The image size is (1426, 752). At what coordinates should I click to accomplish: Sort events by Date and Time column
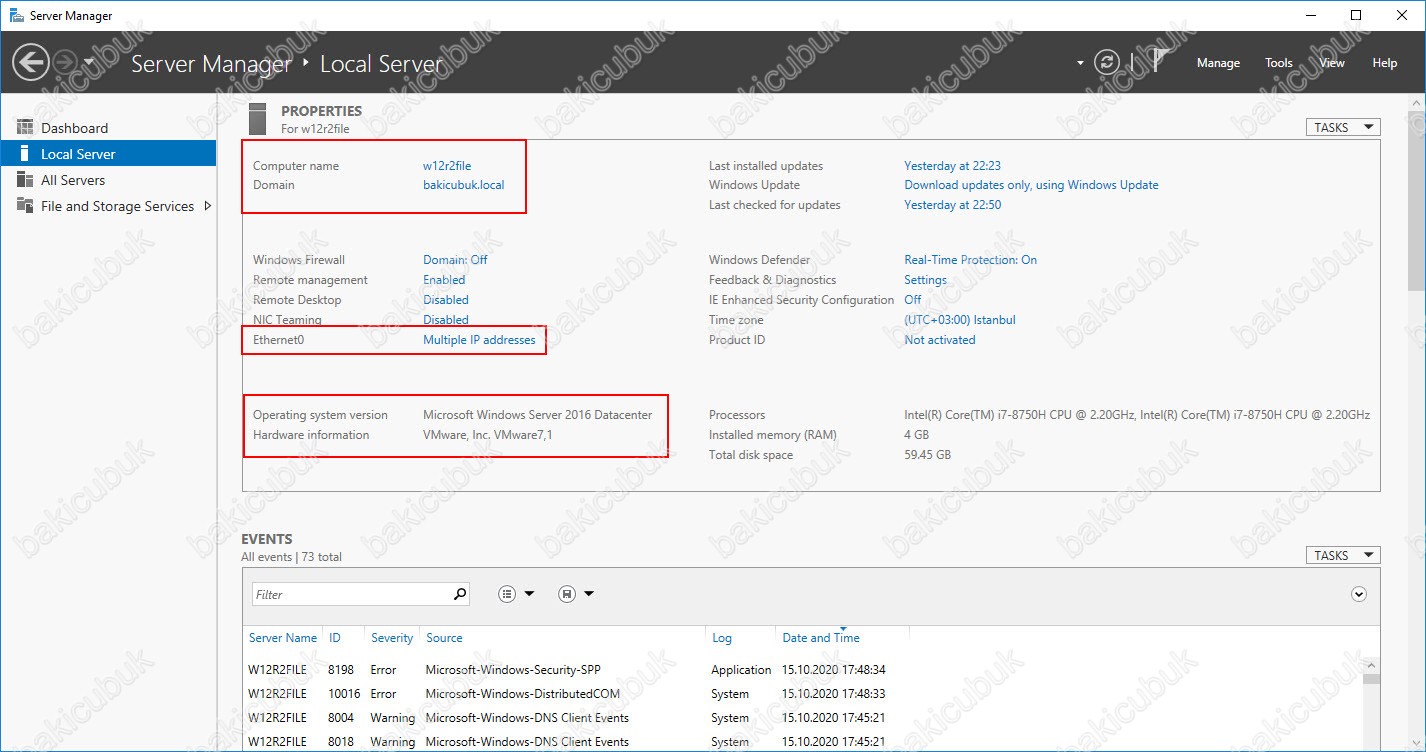[x=821, y=638]
